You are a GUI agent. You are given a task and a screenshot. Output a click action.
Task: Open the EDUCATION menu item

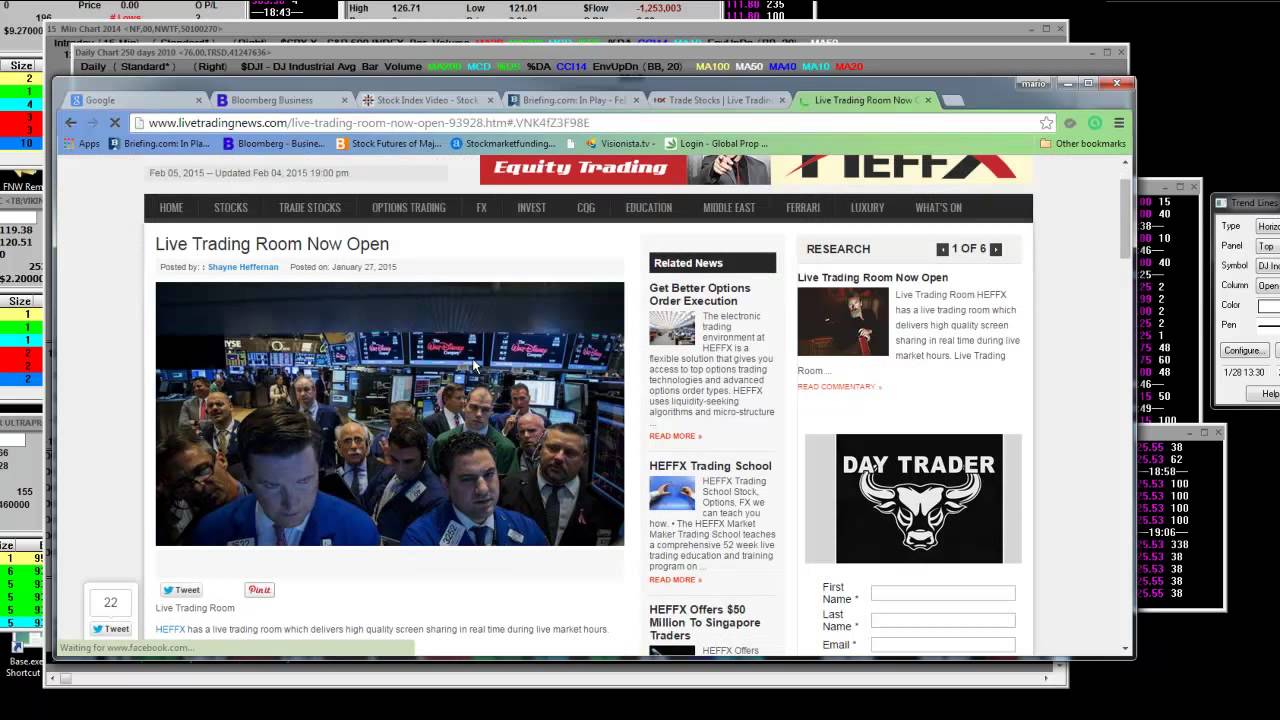click(648, 208)
